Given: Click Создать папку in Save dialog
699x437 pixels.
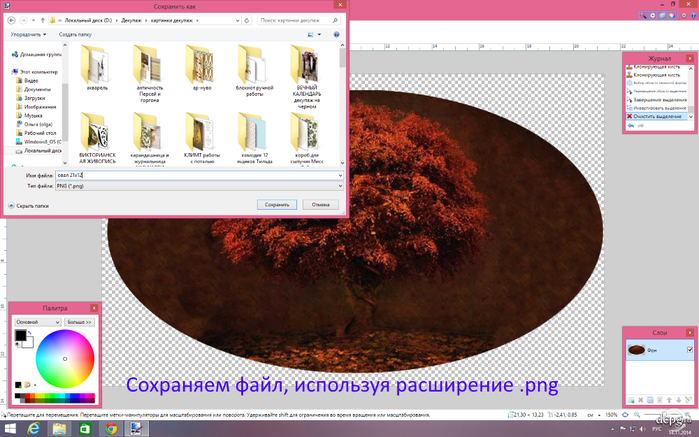Looking at the screenshot, I should pos(75,34).
